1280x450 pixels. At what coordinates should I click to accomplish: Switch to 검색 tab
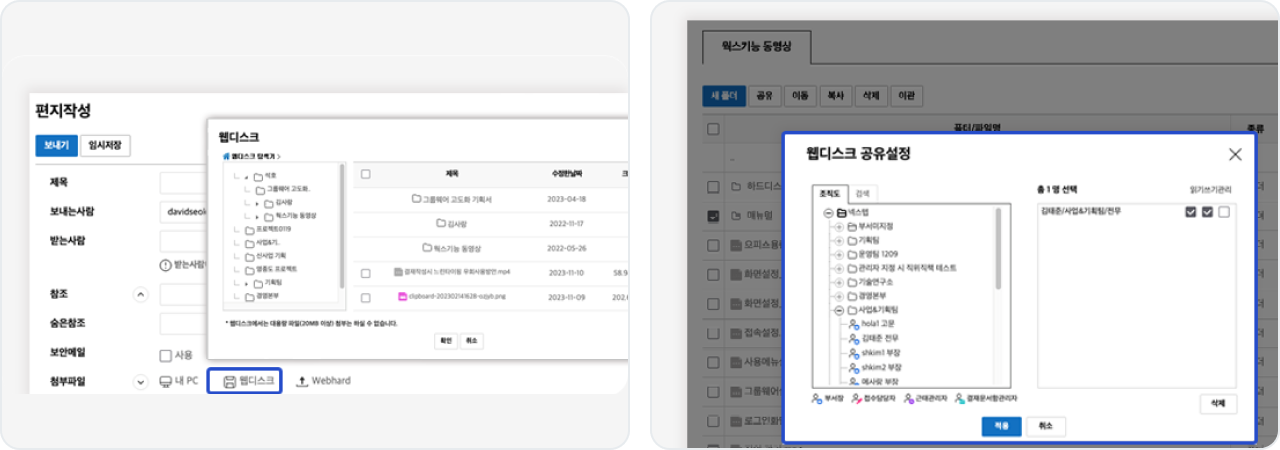[x=862, y=192]
